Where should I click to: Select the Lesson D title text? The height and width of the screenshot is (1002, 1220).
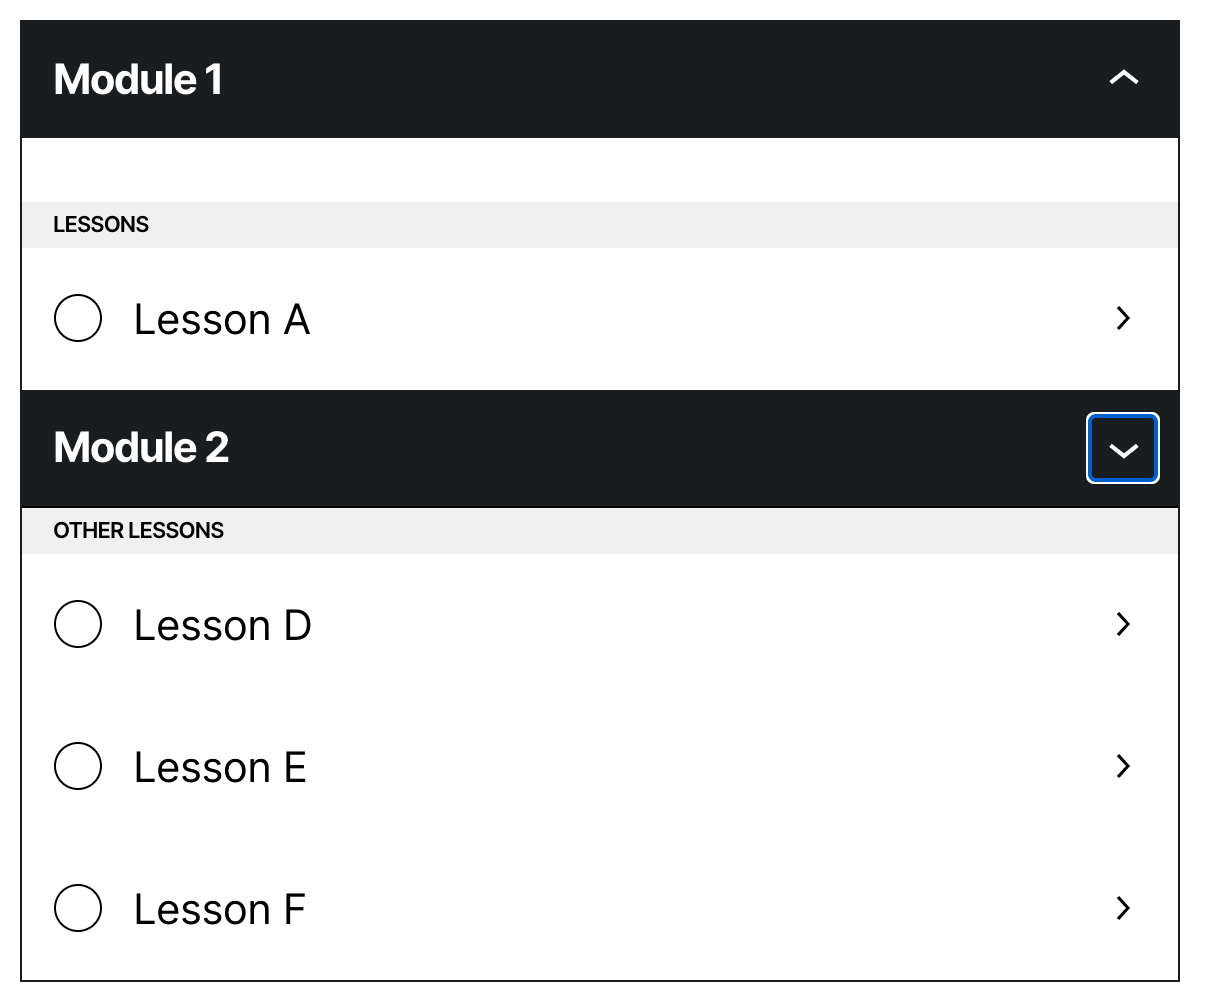[x=223, y=626]
